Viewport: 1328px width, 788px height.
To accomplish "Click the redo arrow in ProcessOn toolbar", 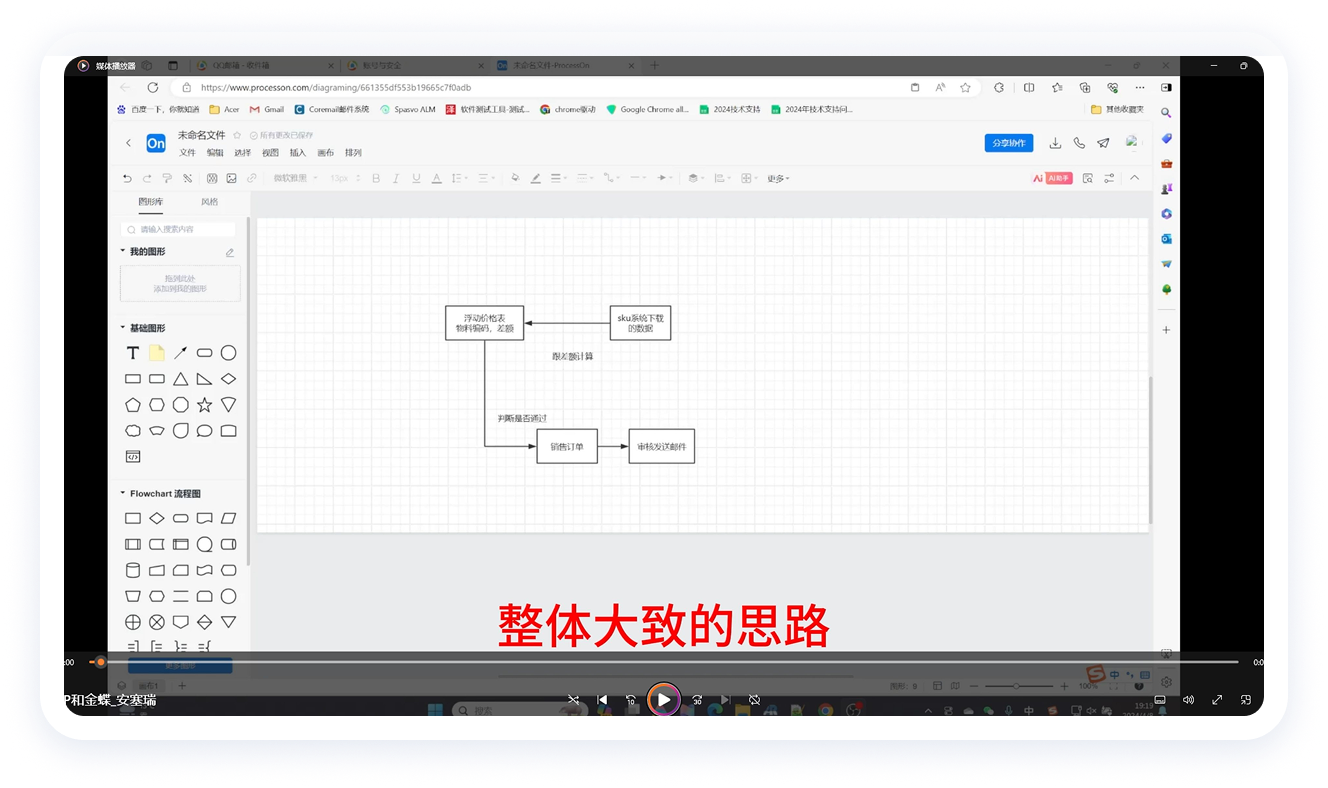I will (147, 178).
